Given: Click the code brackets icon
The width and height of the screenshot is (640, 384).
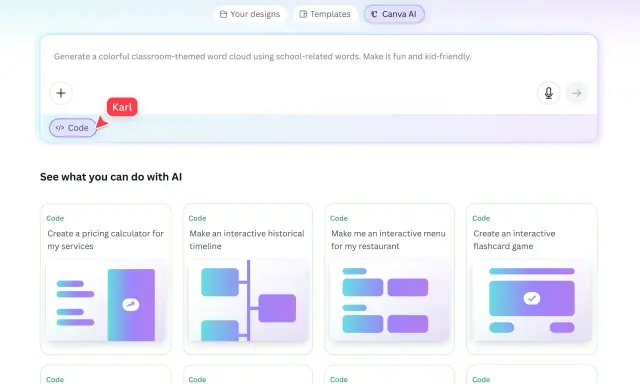Looking at the screenshot, I should click(x=60, y=128).
